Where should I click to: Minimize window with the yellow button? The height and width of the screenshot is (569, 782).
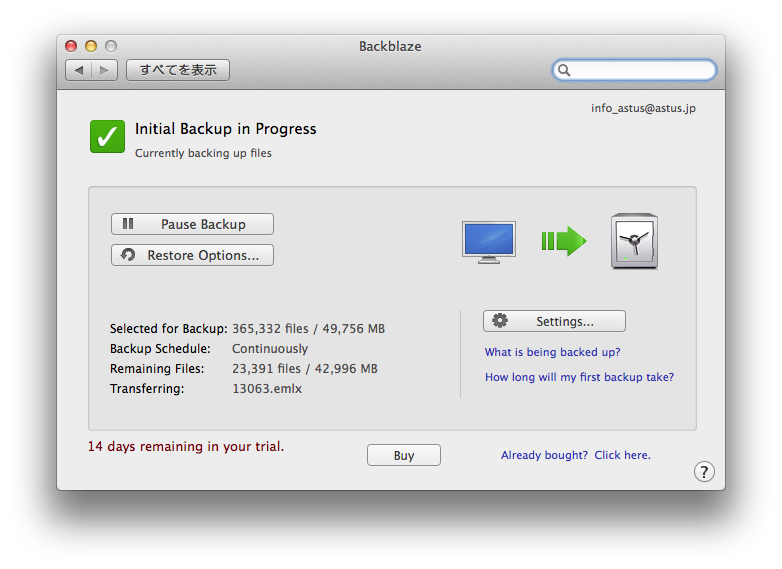[91, 46]
